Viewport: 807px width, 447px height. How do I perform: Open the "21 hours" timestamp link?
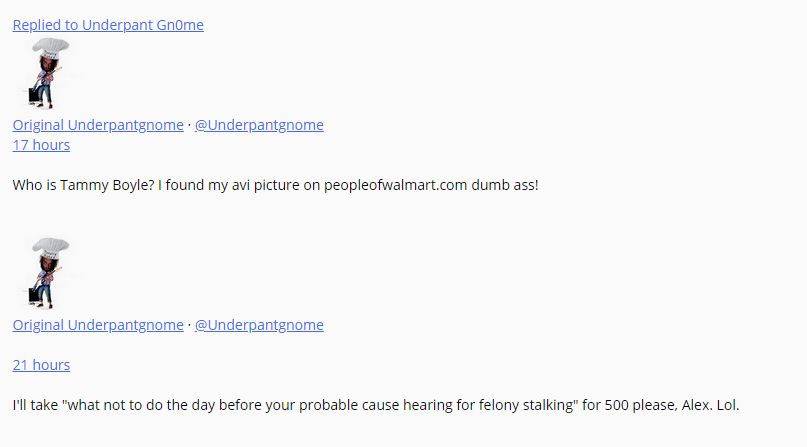[x=41, y=365]
